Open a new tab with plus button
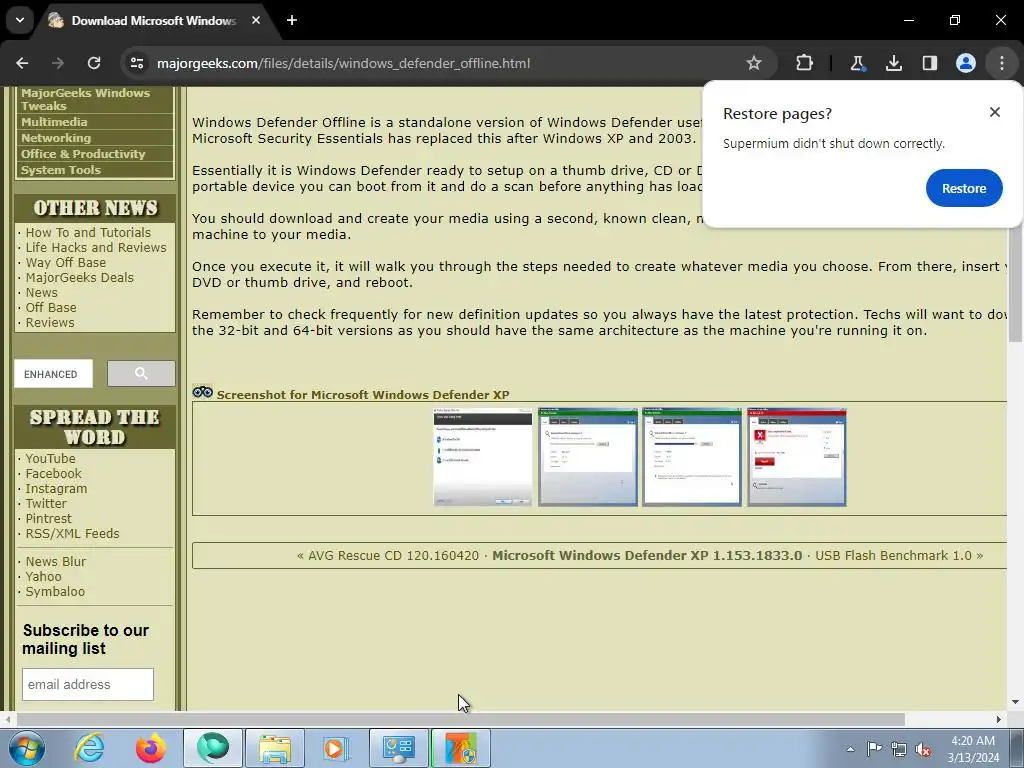The width and height of the screenshot is (1024, 768). [x=292, y=20]
